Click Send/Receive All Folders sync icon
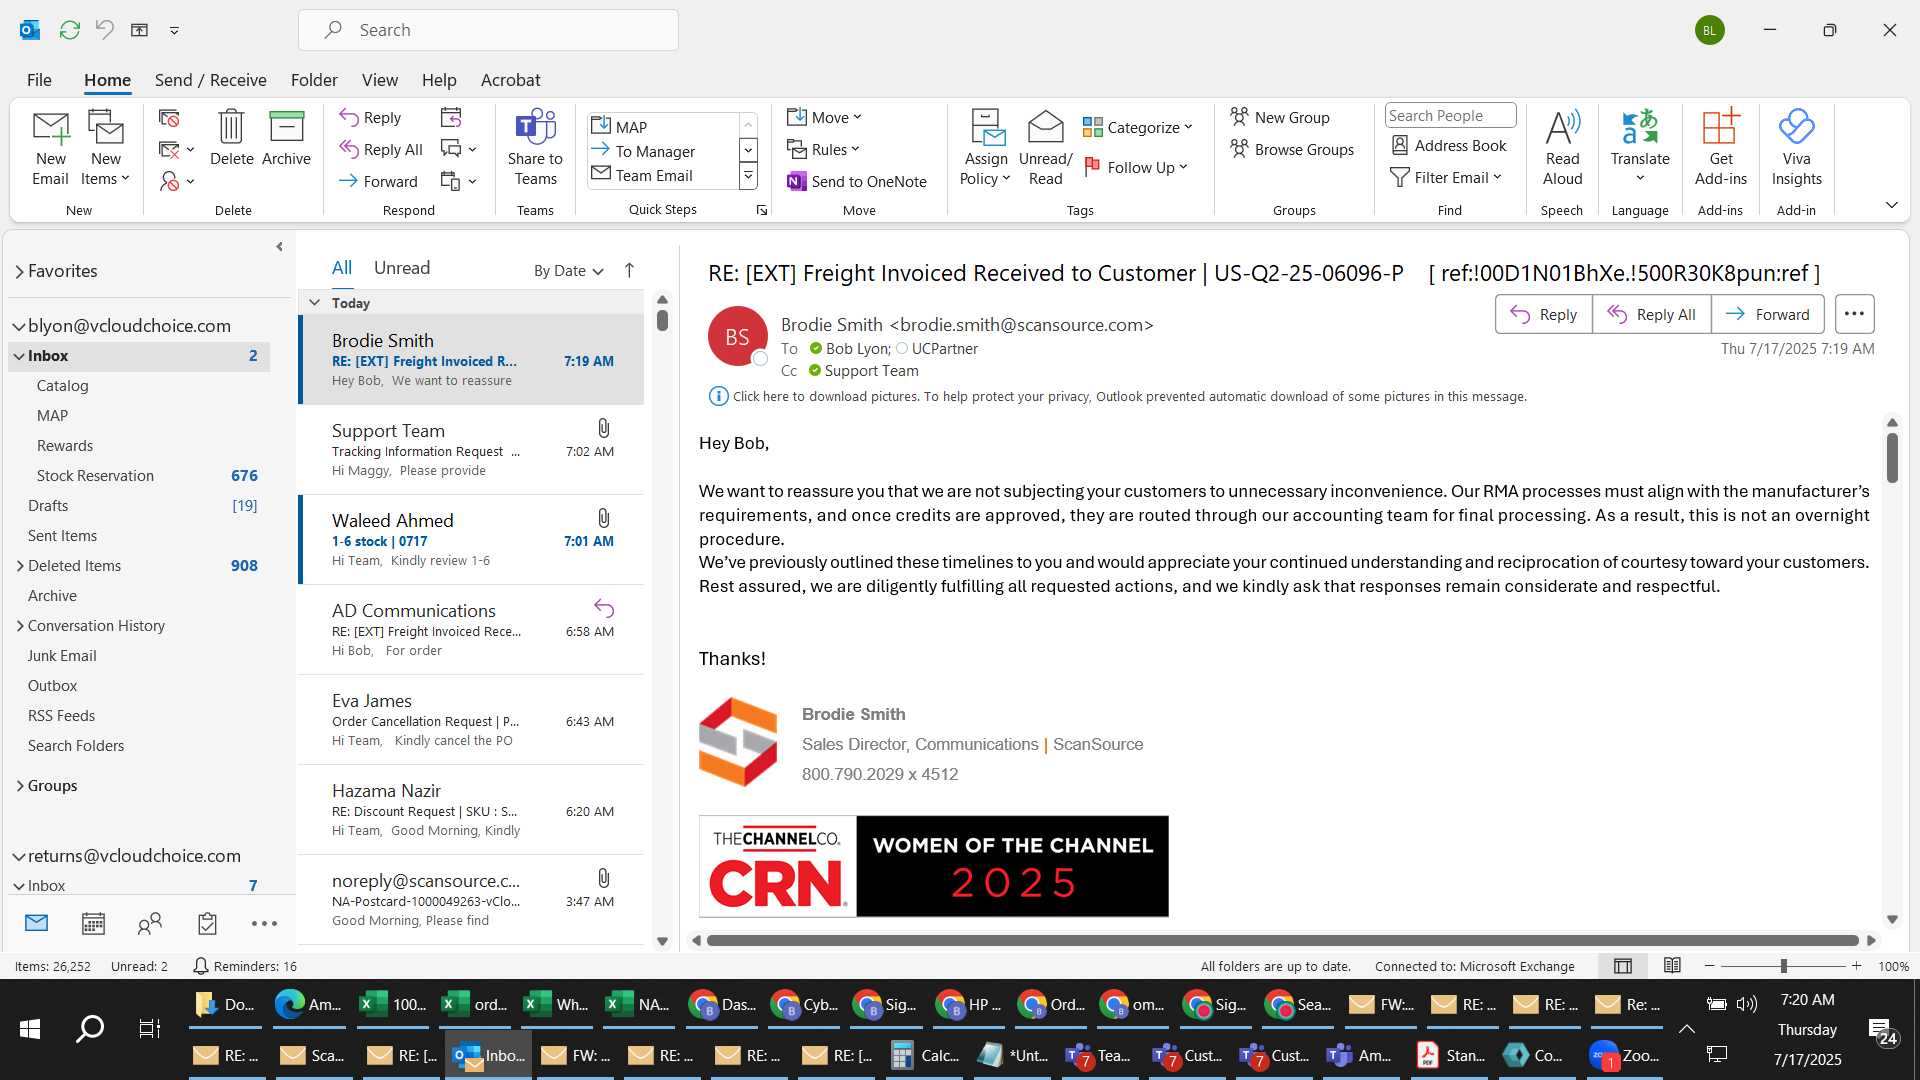Viewport: 1920px width, 1080px height. (x=69, y=30)
